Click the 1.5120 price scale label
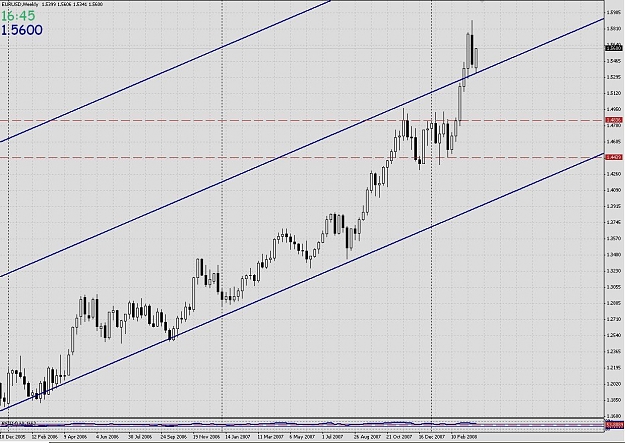The height and width of the screenshot is (443, 625). pos(614,93)
